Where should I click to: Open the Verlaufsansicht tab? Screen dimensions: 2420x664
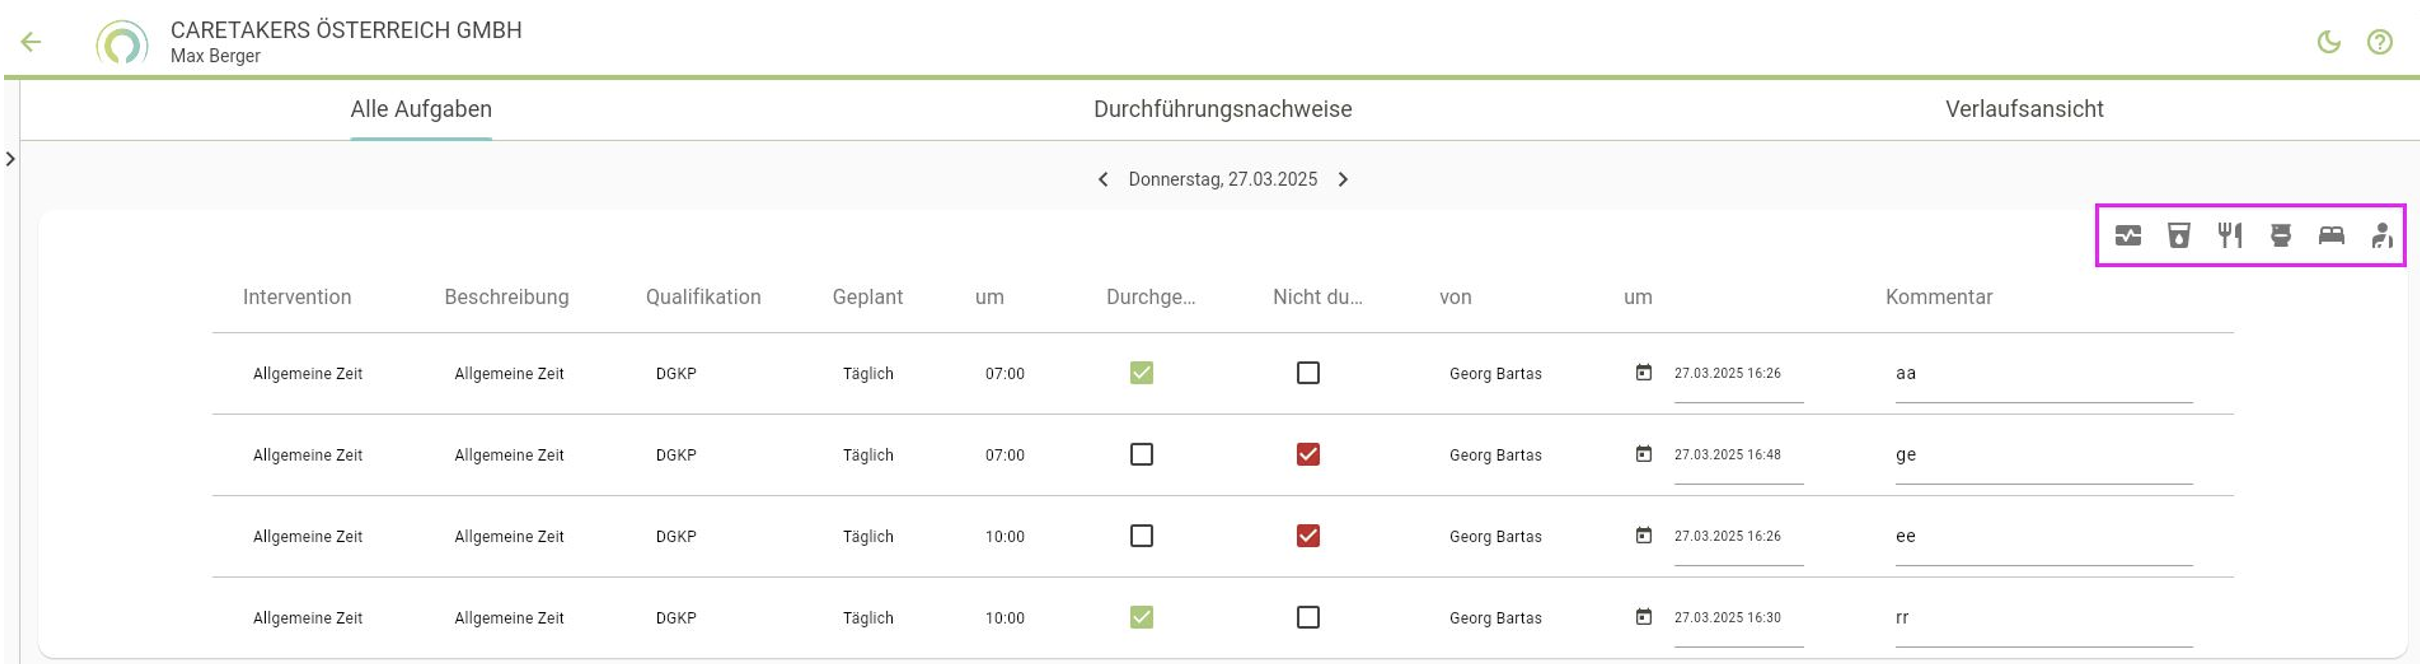(2024, 109)
